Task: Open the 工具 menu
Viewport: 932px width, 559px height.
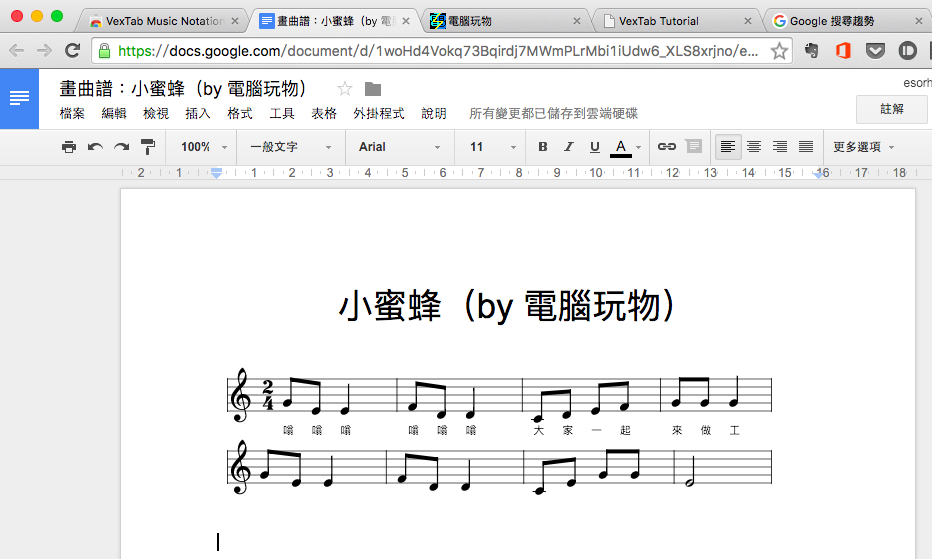Action: coord(282,114)
